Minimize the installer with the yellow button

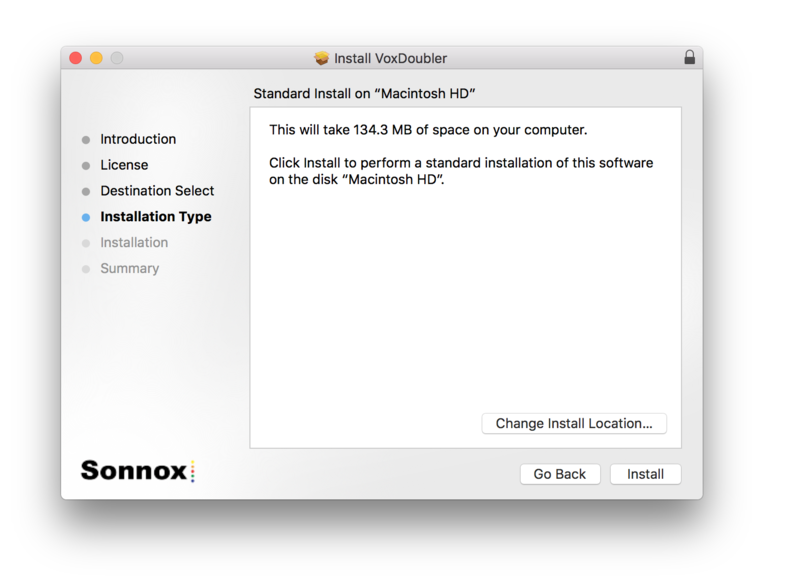(96, 58)
